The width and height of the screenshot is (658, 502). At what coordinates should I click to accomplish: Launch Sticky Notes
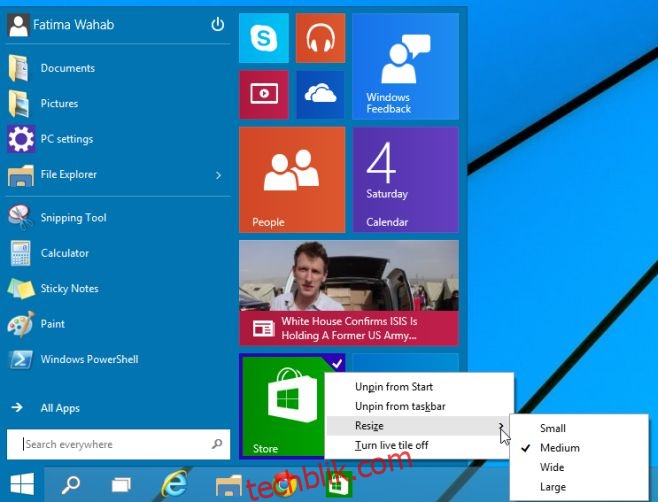[x=118, y=288]
